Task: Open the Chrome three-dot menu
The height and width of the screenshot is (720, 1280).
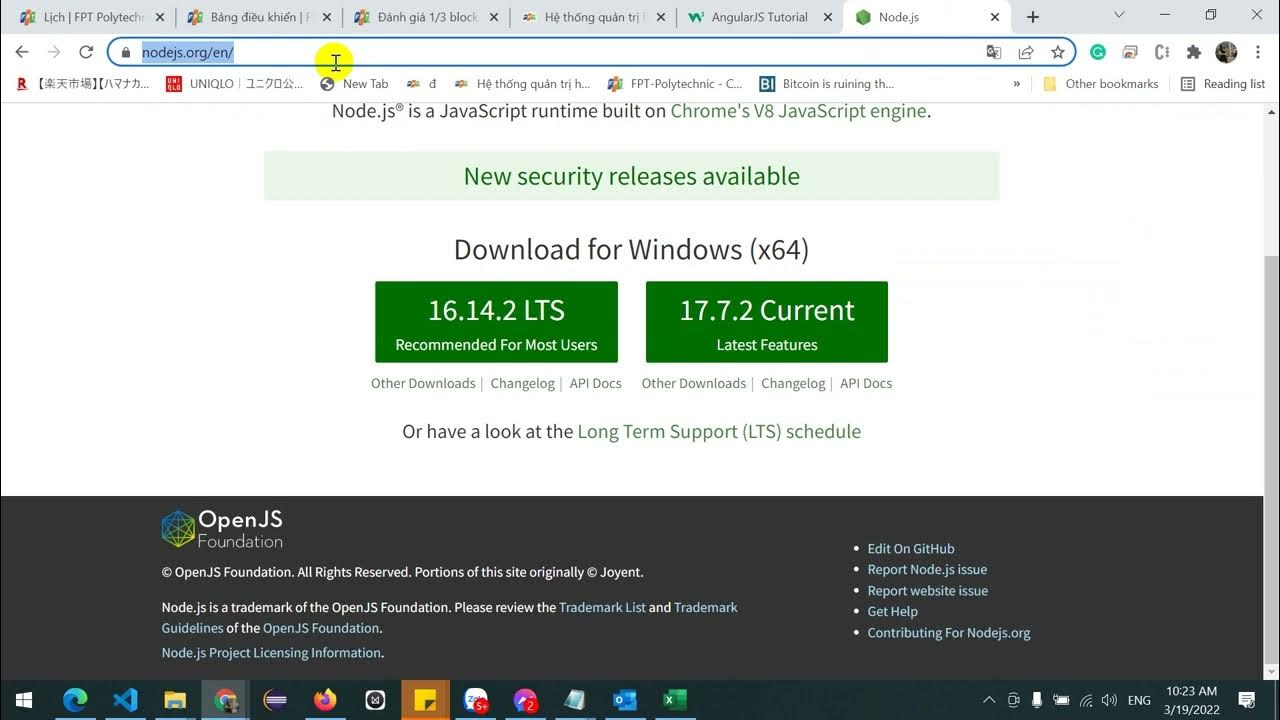Action: (x=1258, y=52)
